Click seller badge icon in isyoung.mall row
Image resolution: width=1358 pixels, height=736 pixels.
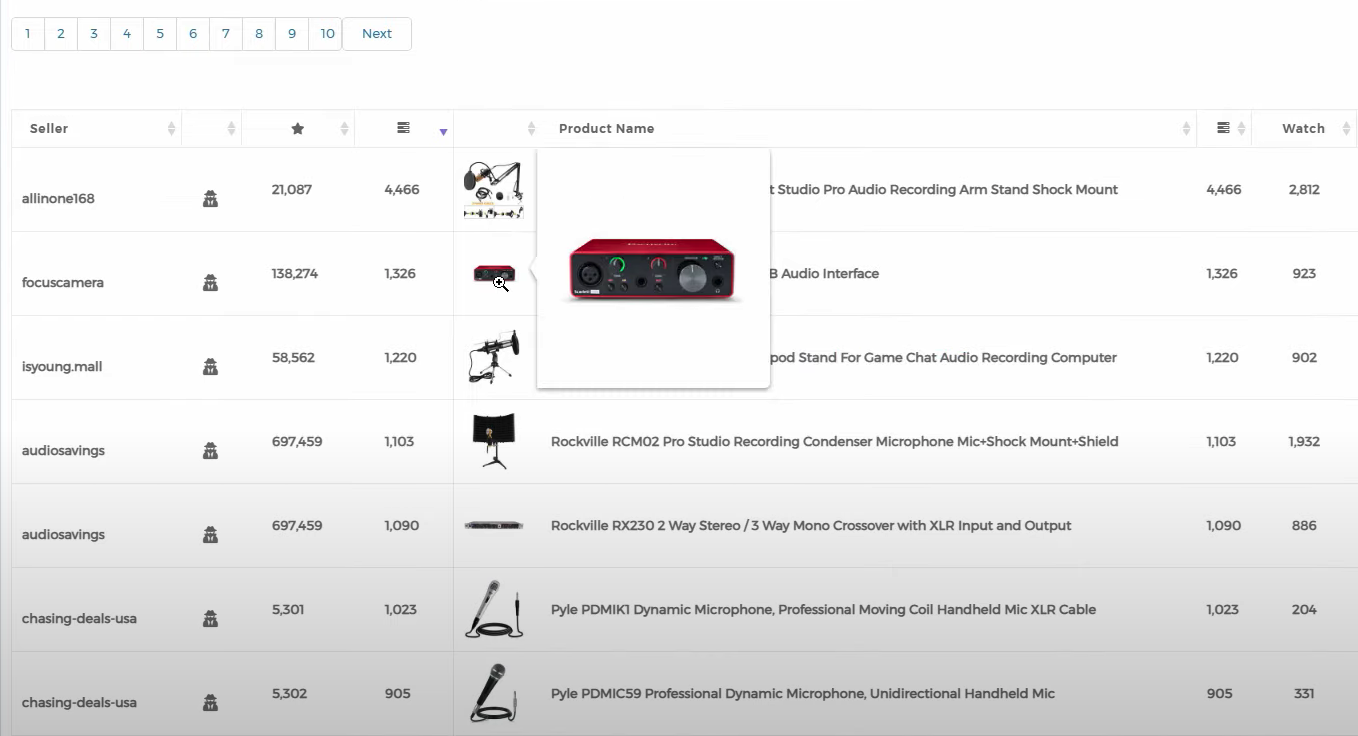210,367
